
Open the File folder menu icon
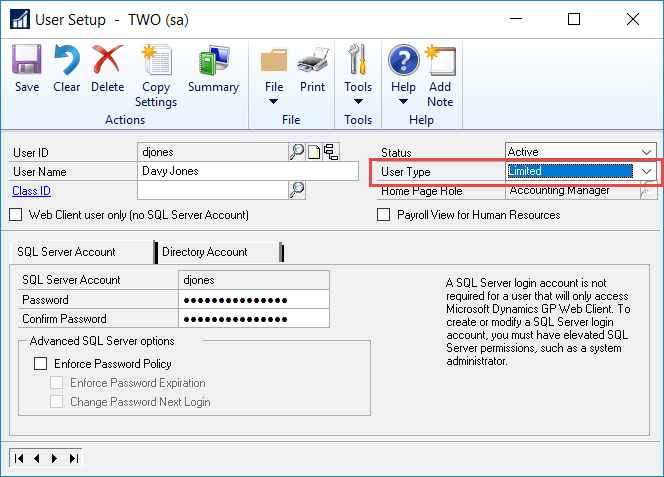pos(274,60)
